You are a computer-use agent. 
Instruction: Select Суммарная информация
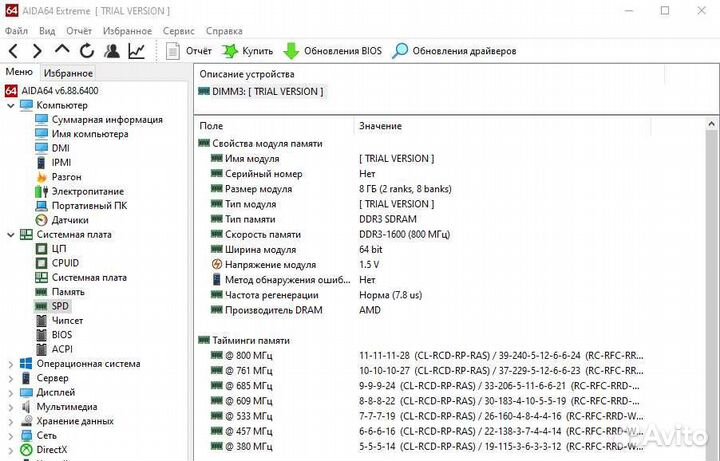point(107,119)
